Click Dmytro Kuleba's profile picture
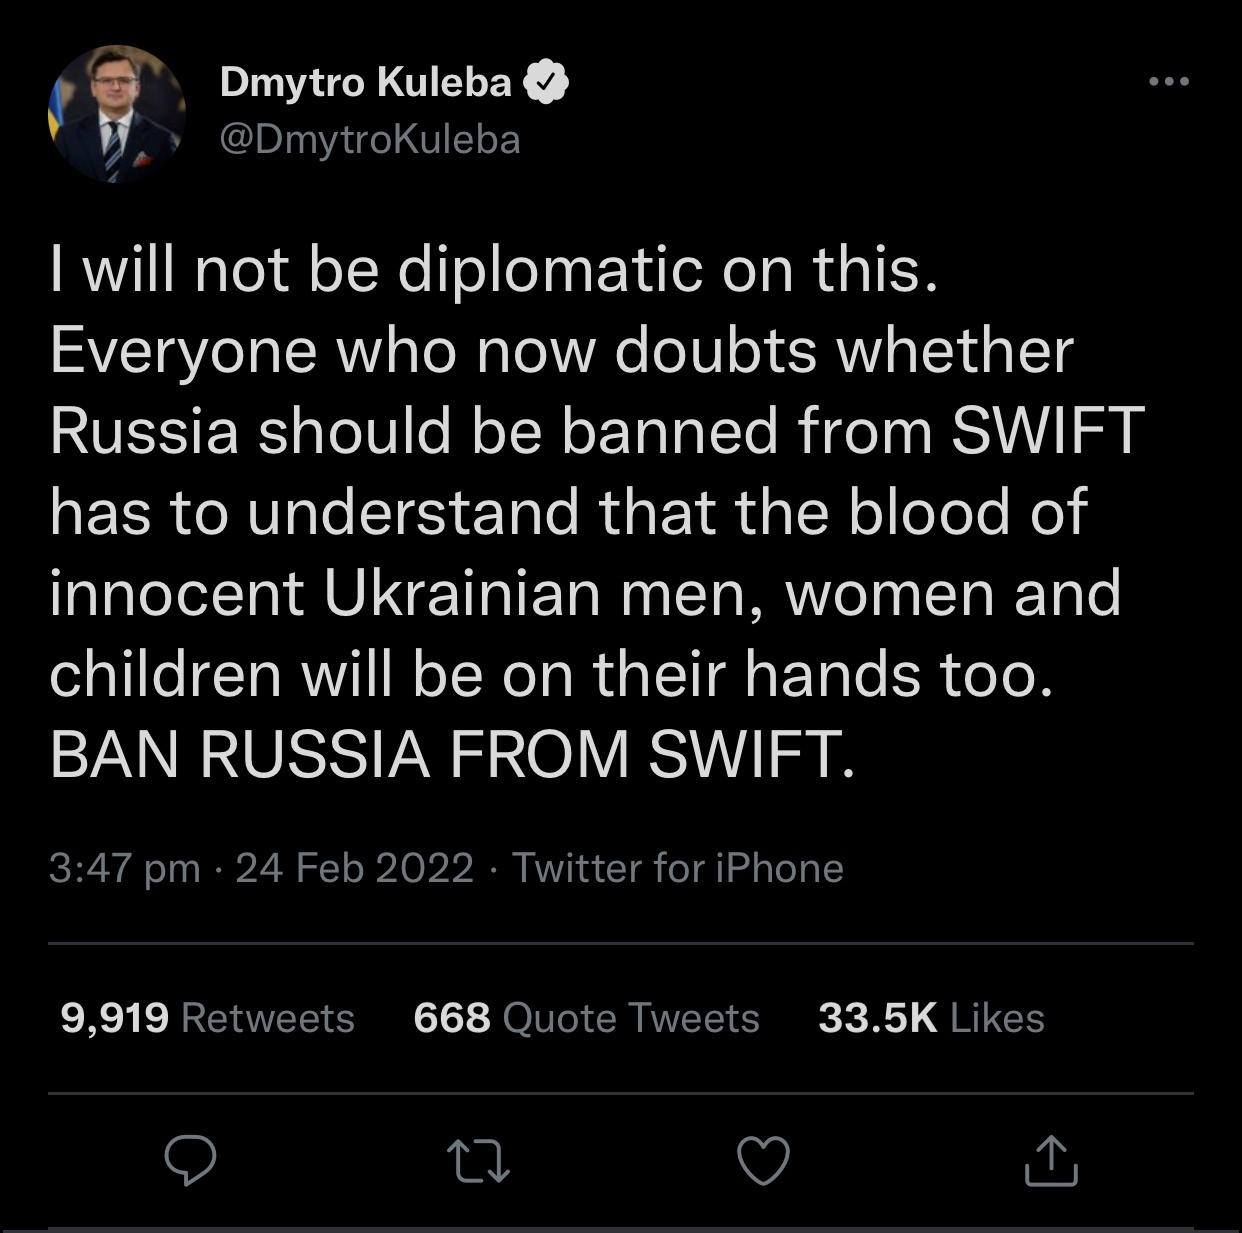The width and height of the screenshot is (1242, 1233). pyautogui.click(x=118, y=110)
